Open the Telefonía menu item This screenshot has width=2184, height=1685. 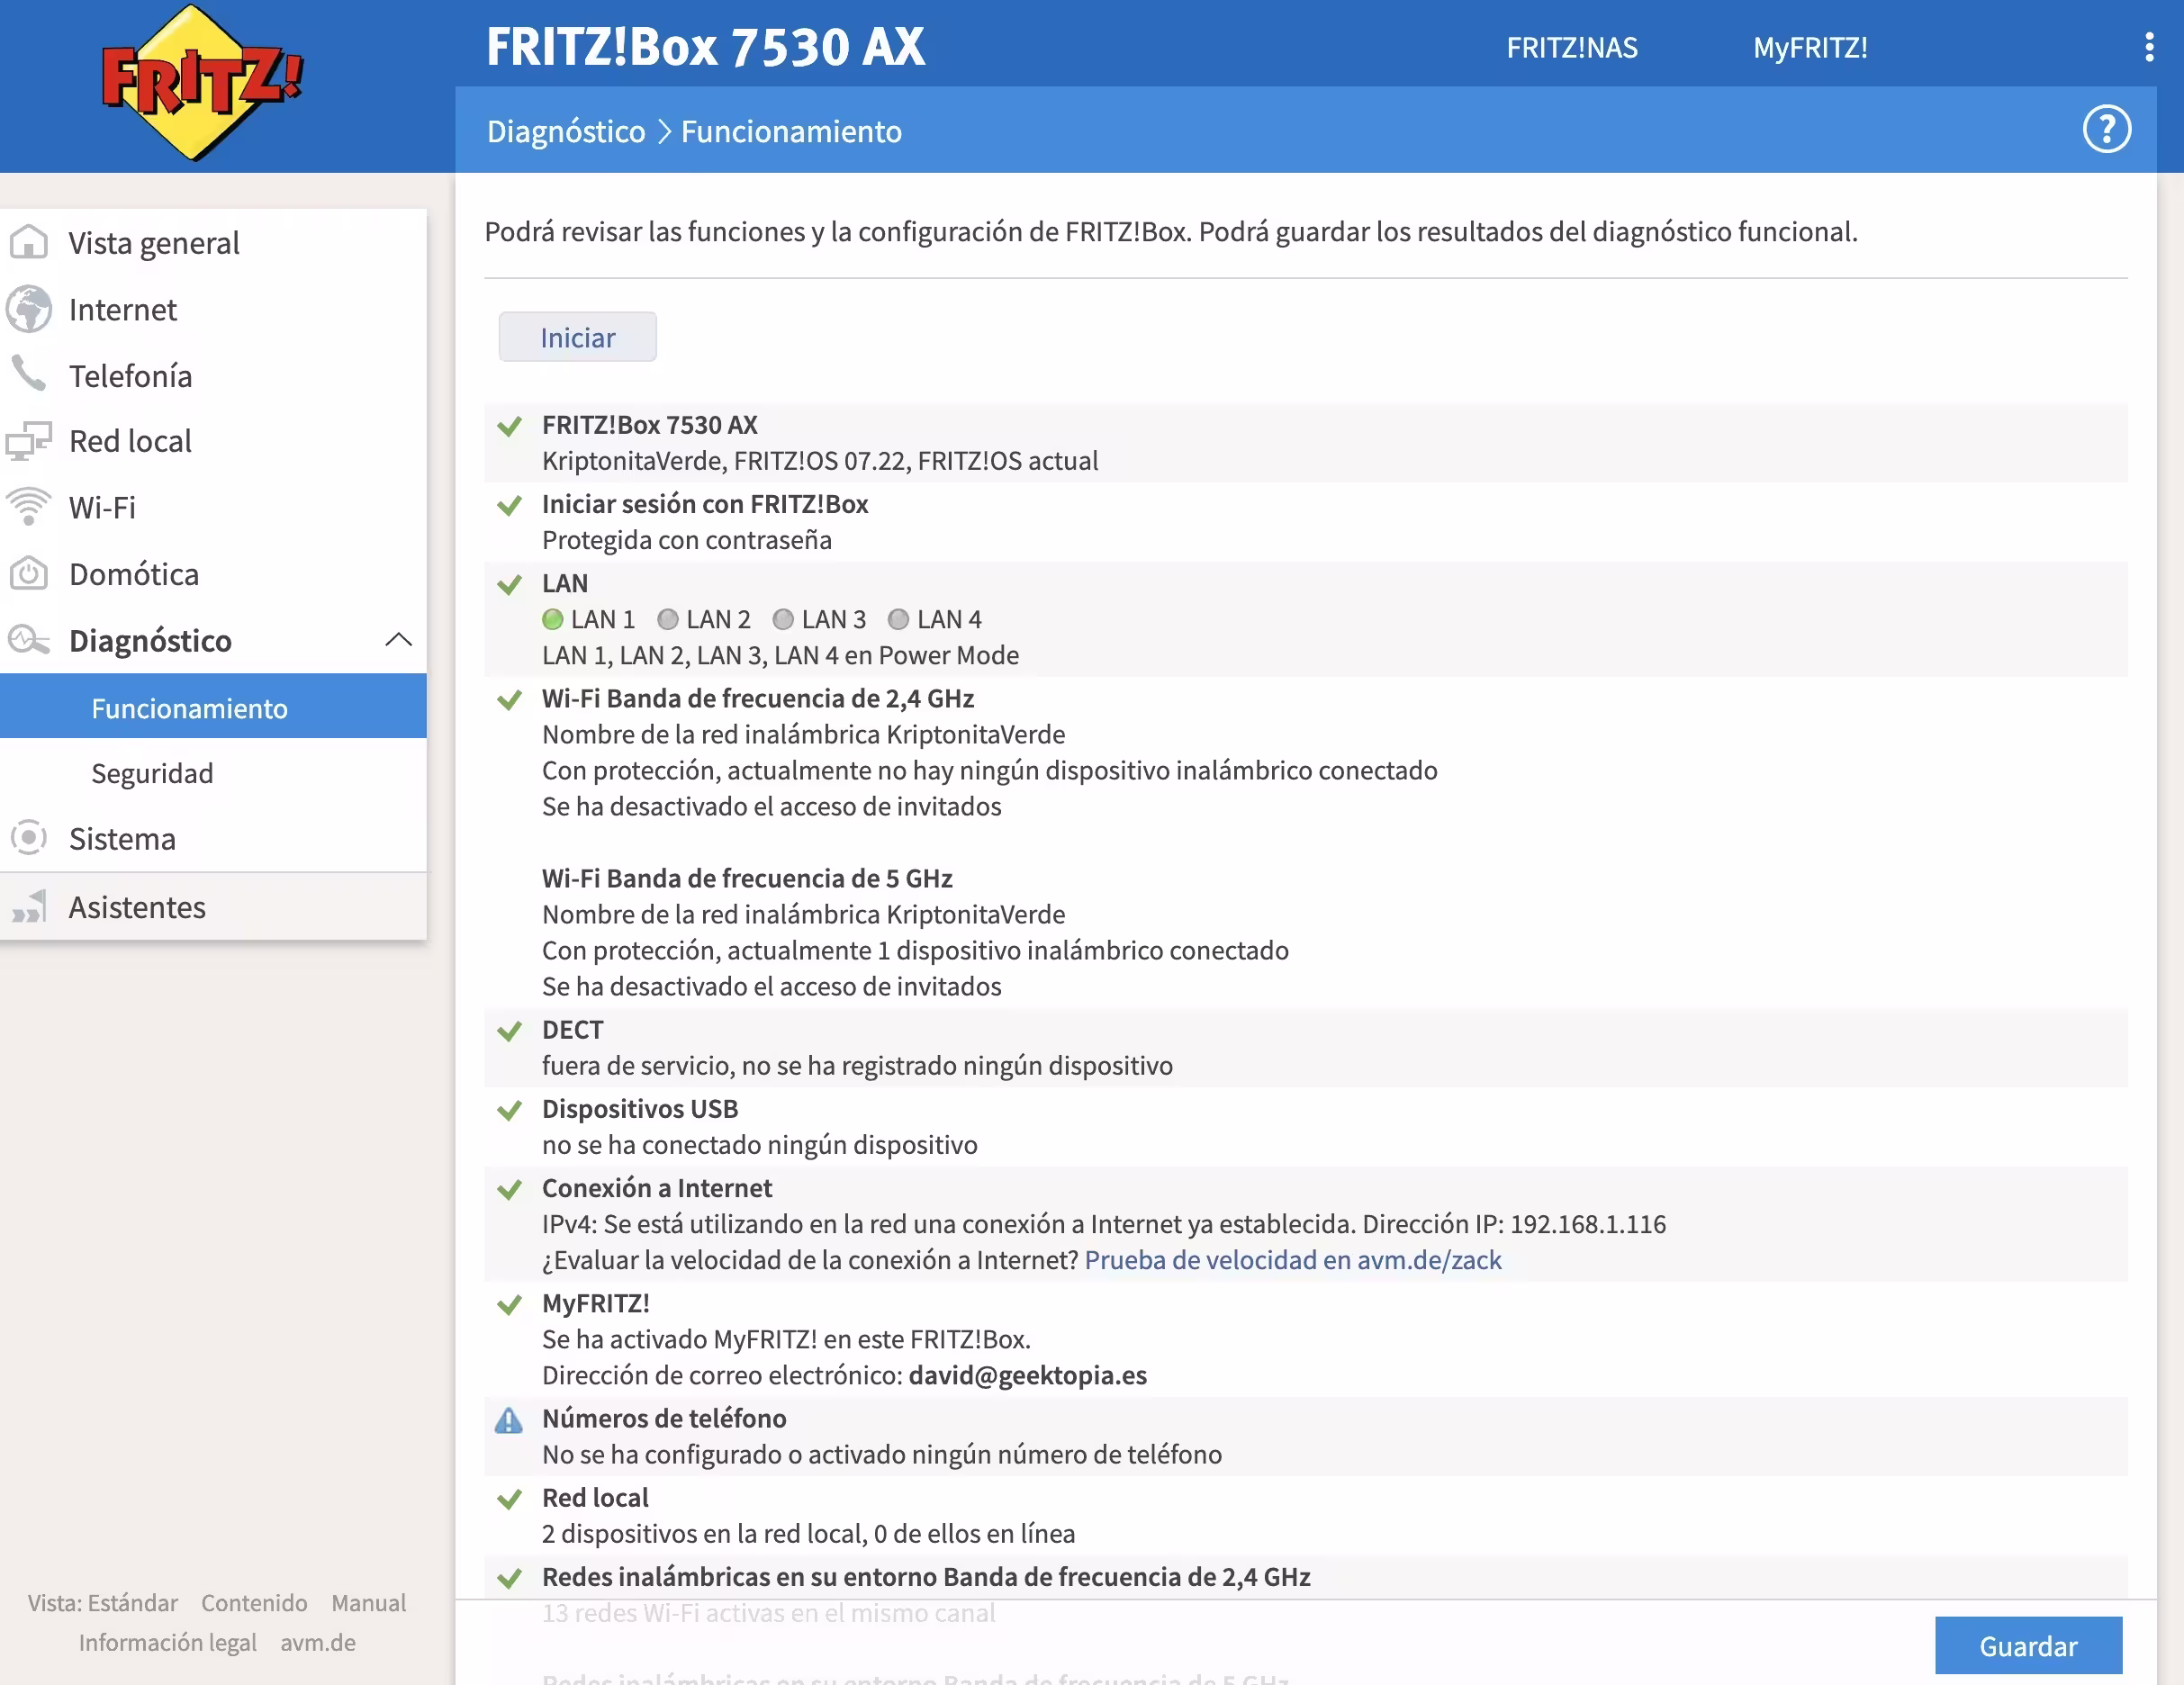click(213, 375)
